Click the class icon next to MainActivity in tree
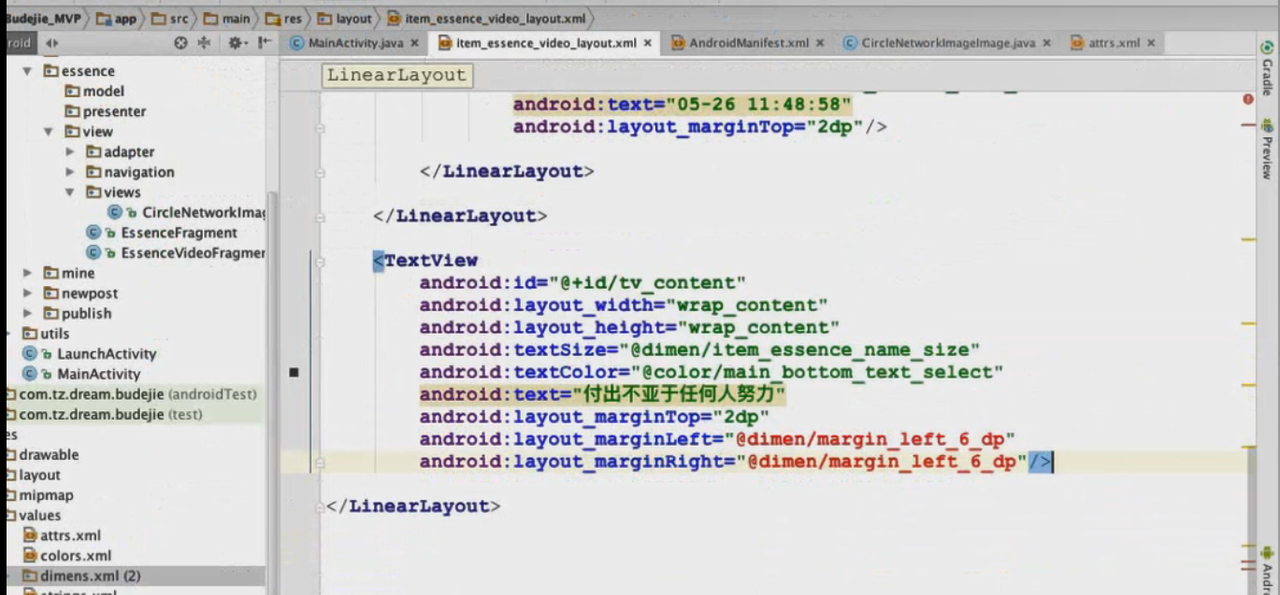Image resolution: width=1280 pixels, height=595 pixels. pos(30,373)
